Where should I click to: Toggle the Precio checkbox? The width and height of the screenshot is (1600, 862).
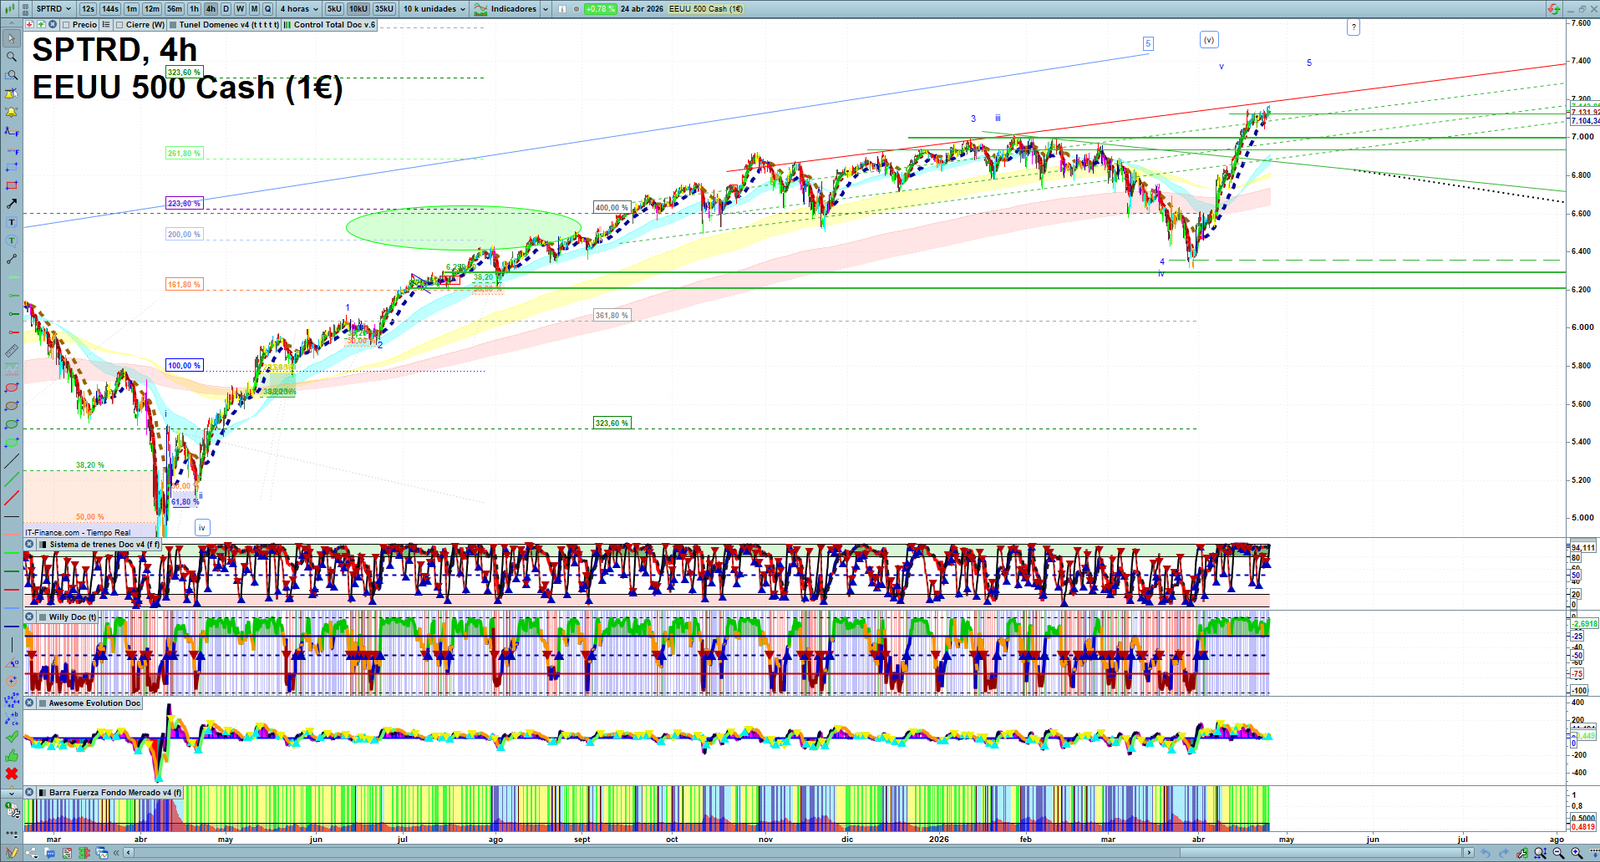(66, 25)
